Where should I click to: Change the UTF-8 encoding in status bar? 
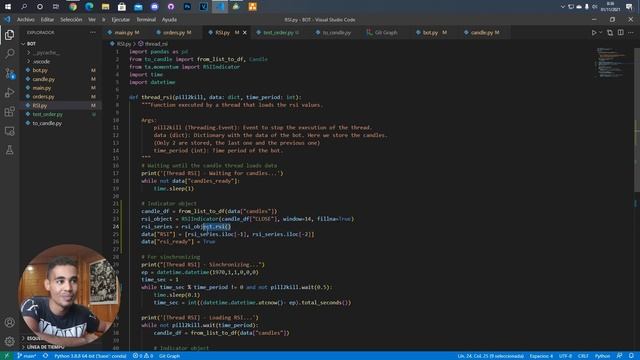(x=565, y=356)
